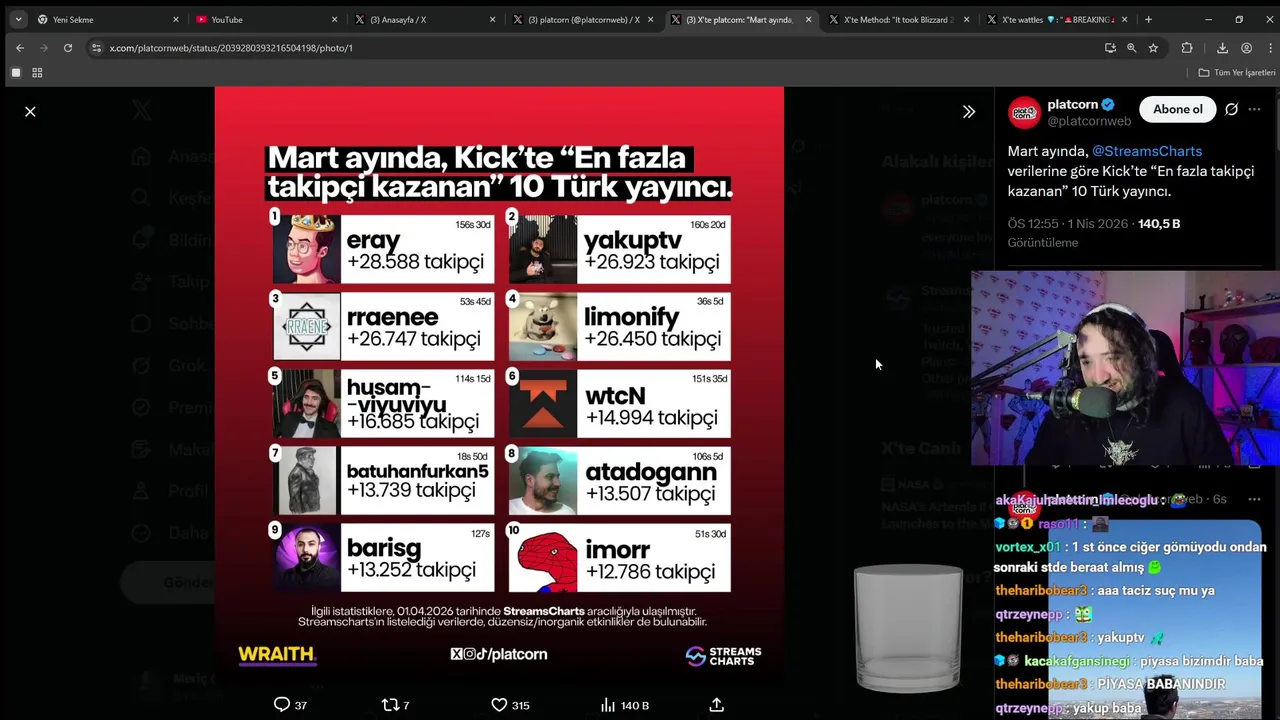The height and width of the screenshot is (720, 1280).
Task: Open the three-dot more menu on the post
Action: (x=1255, y=109)
